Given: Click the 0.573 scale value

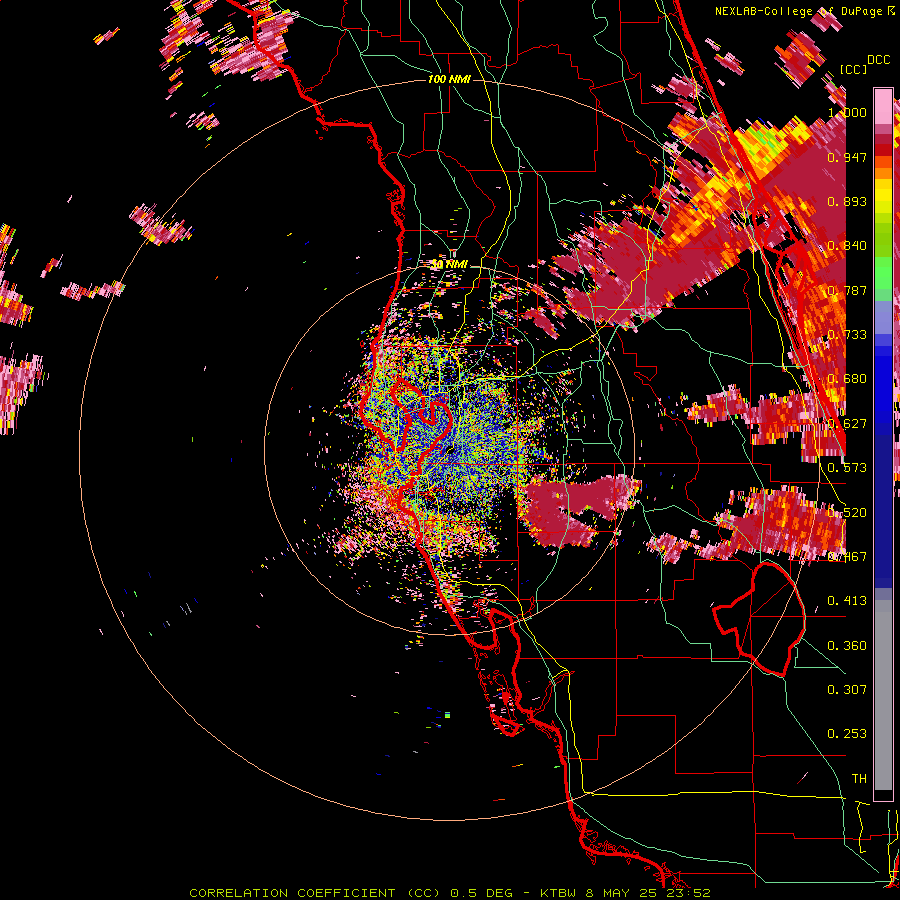Looking at the screenshot, I should [x=847, y=468].
